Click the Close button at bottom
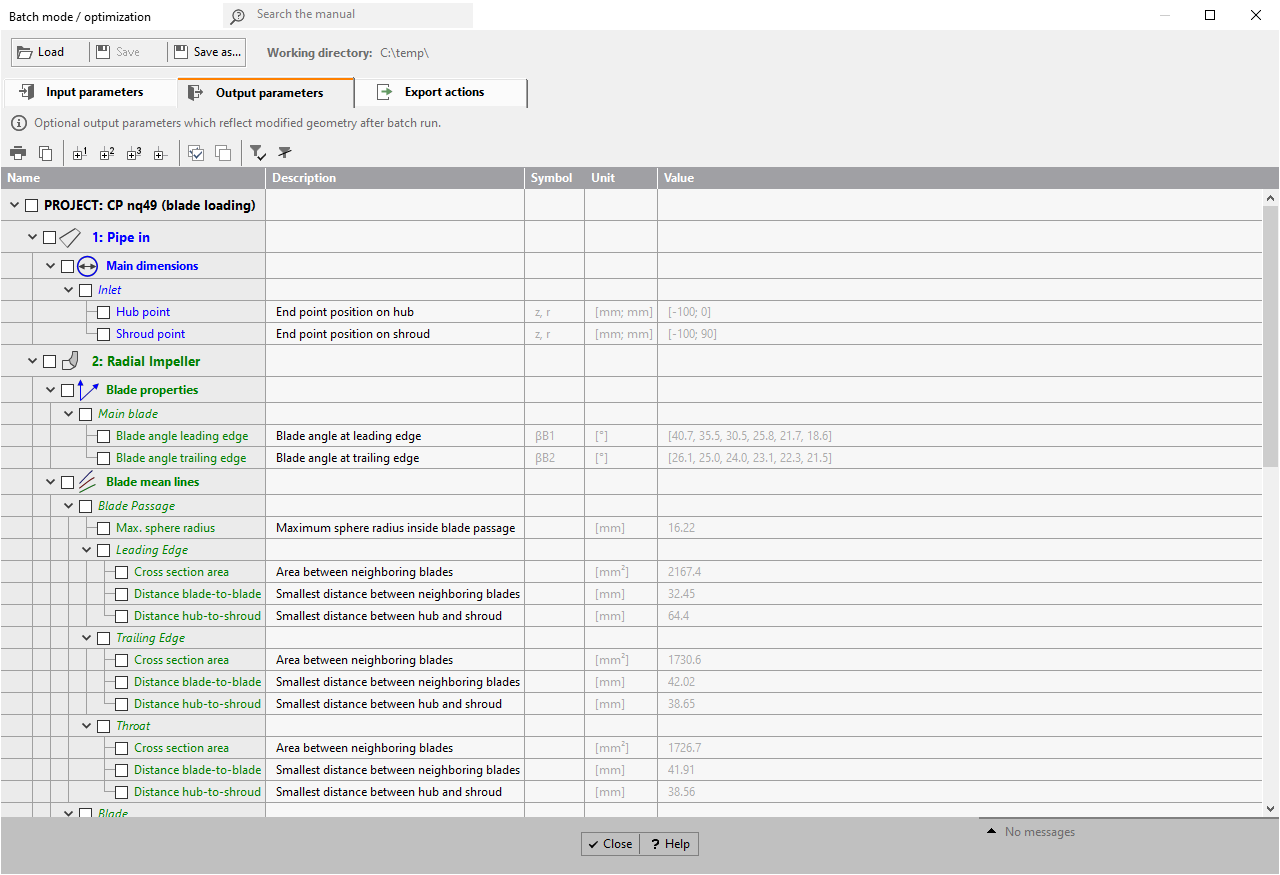 pos(610,844)
